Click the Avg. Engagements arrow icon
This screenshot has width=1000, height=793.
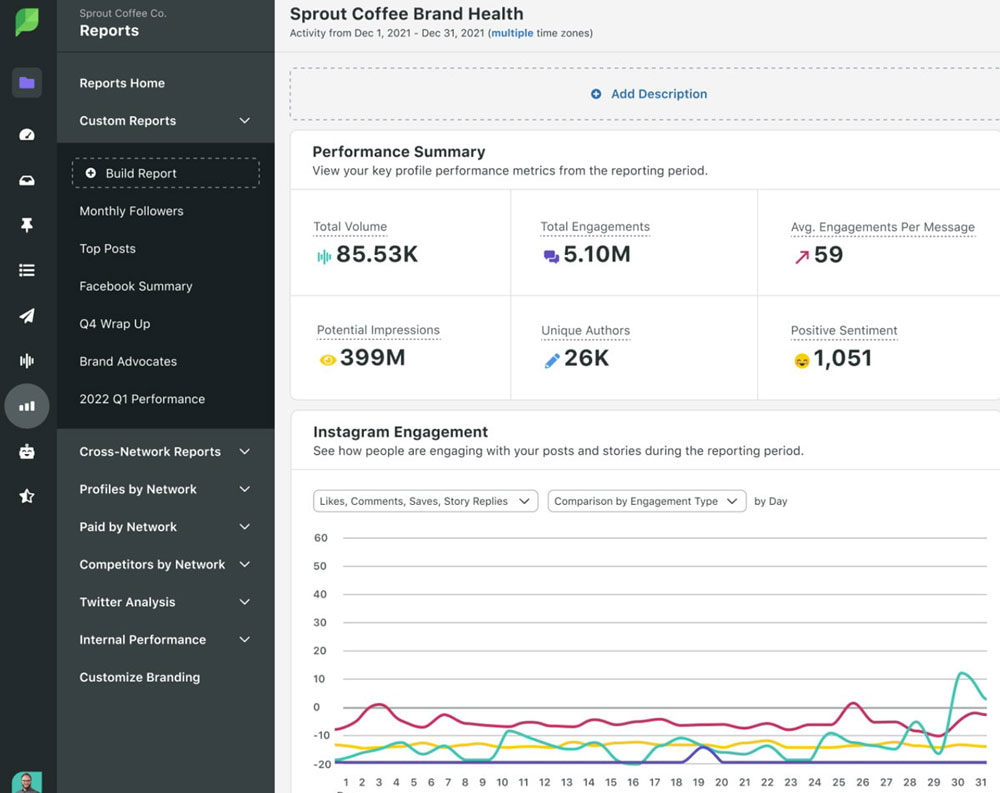point(802,256)
